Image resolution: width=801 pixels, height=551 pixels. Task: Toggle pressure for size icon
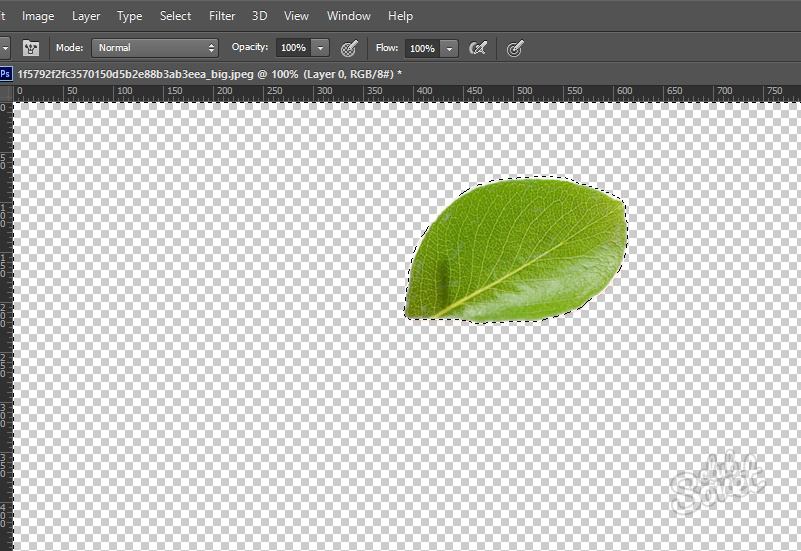click(x=515, y=48)
